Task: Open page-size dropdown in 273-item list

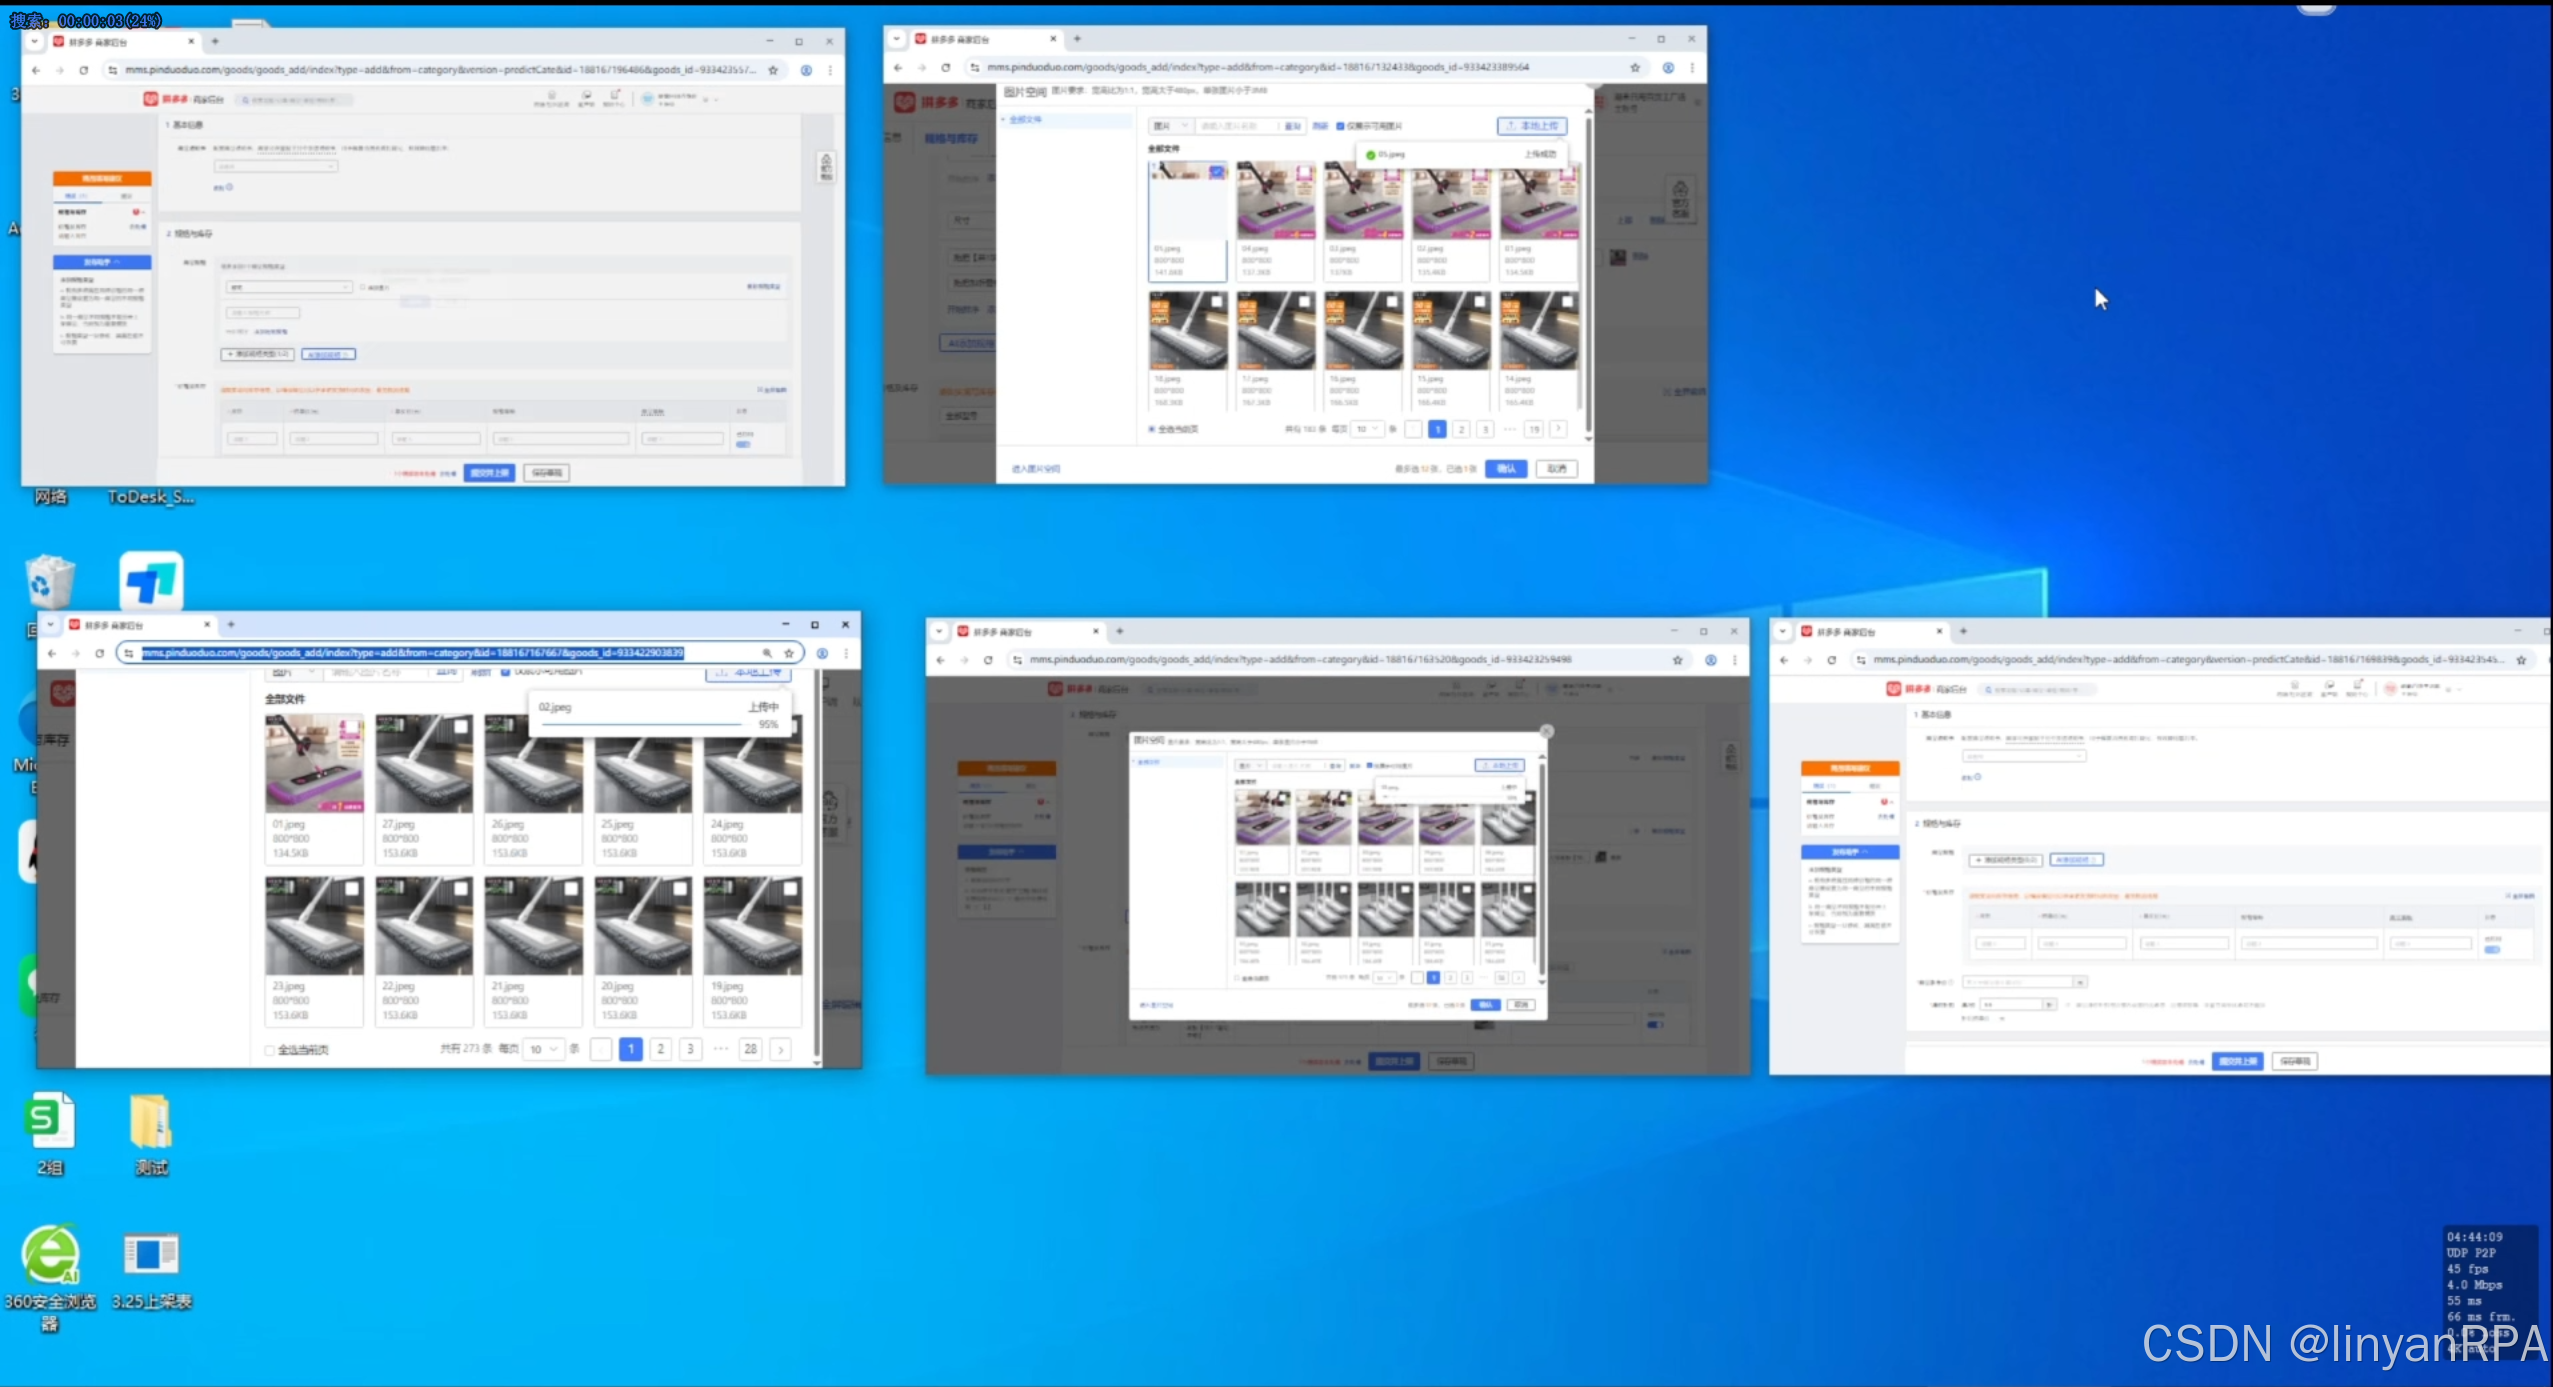Action: click(x=544, y=1049)
